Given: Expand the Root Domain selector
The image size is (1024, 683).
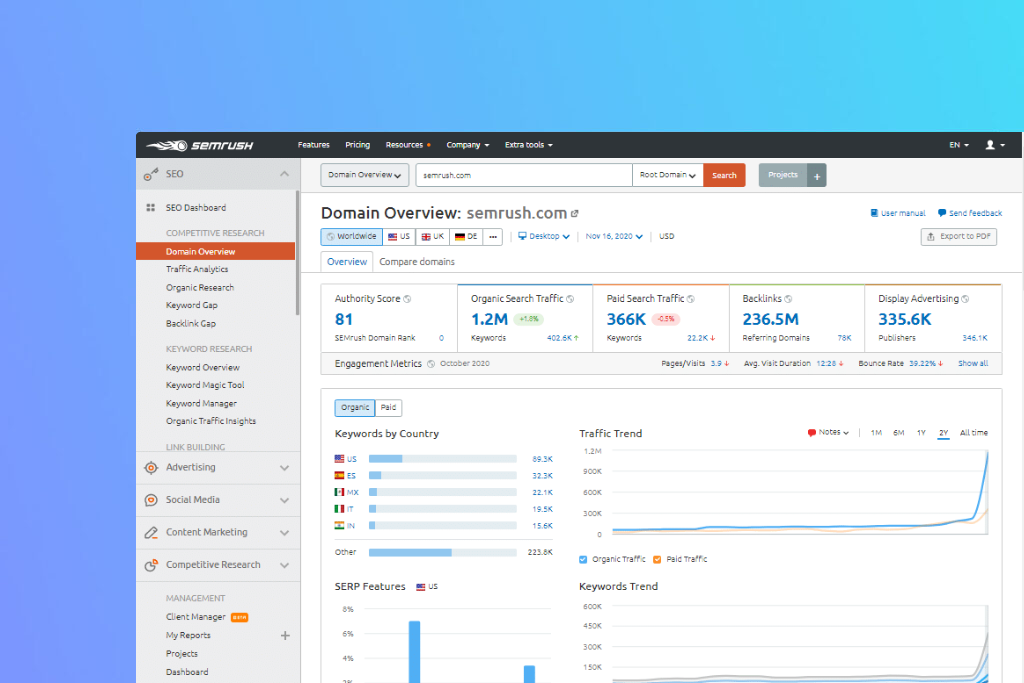Looking at the screenshot, I should [667, 175].
